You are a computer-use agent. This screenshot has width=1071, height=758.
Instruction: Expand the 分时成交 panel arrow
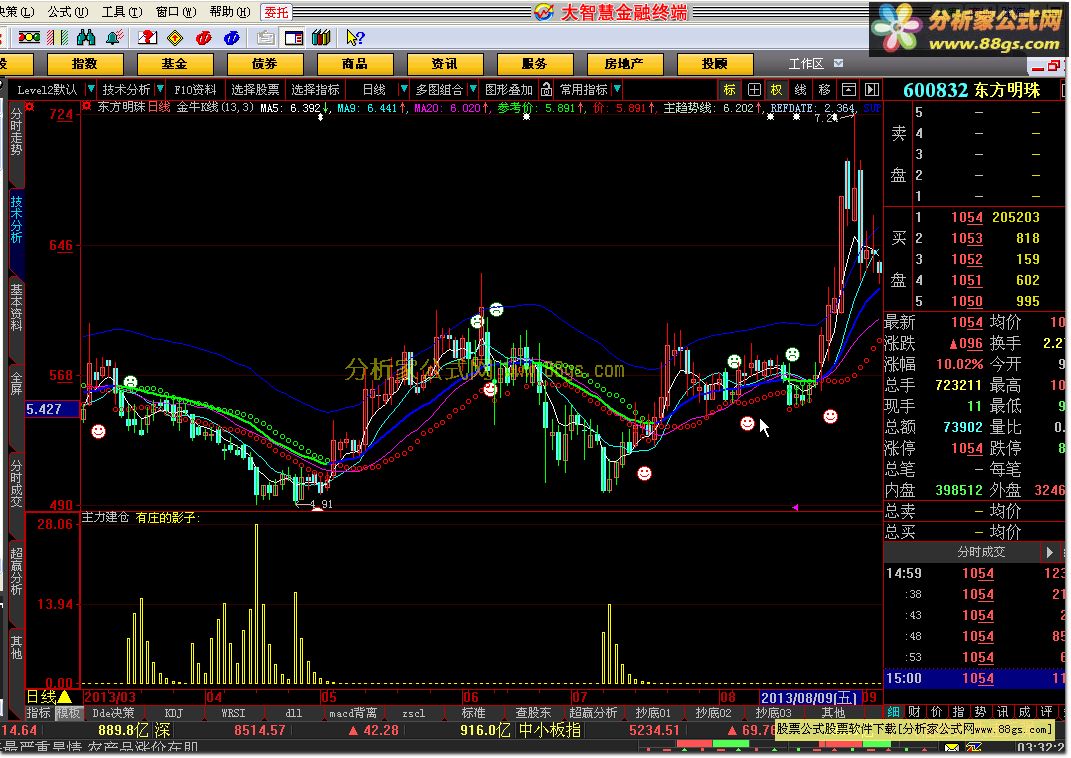(x=1050, y=552)
